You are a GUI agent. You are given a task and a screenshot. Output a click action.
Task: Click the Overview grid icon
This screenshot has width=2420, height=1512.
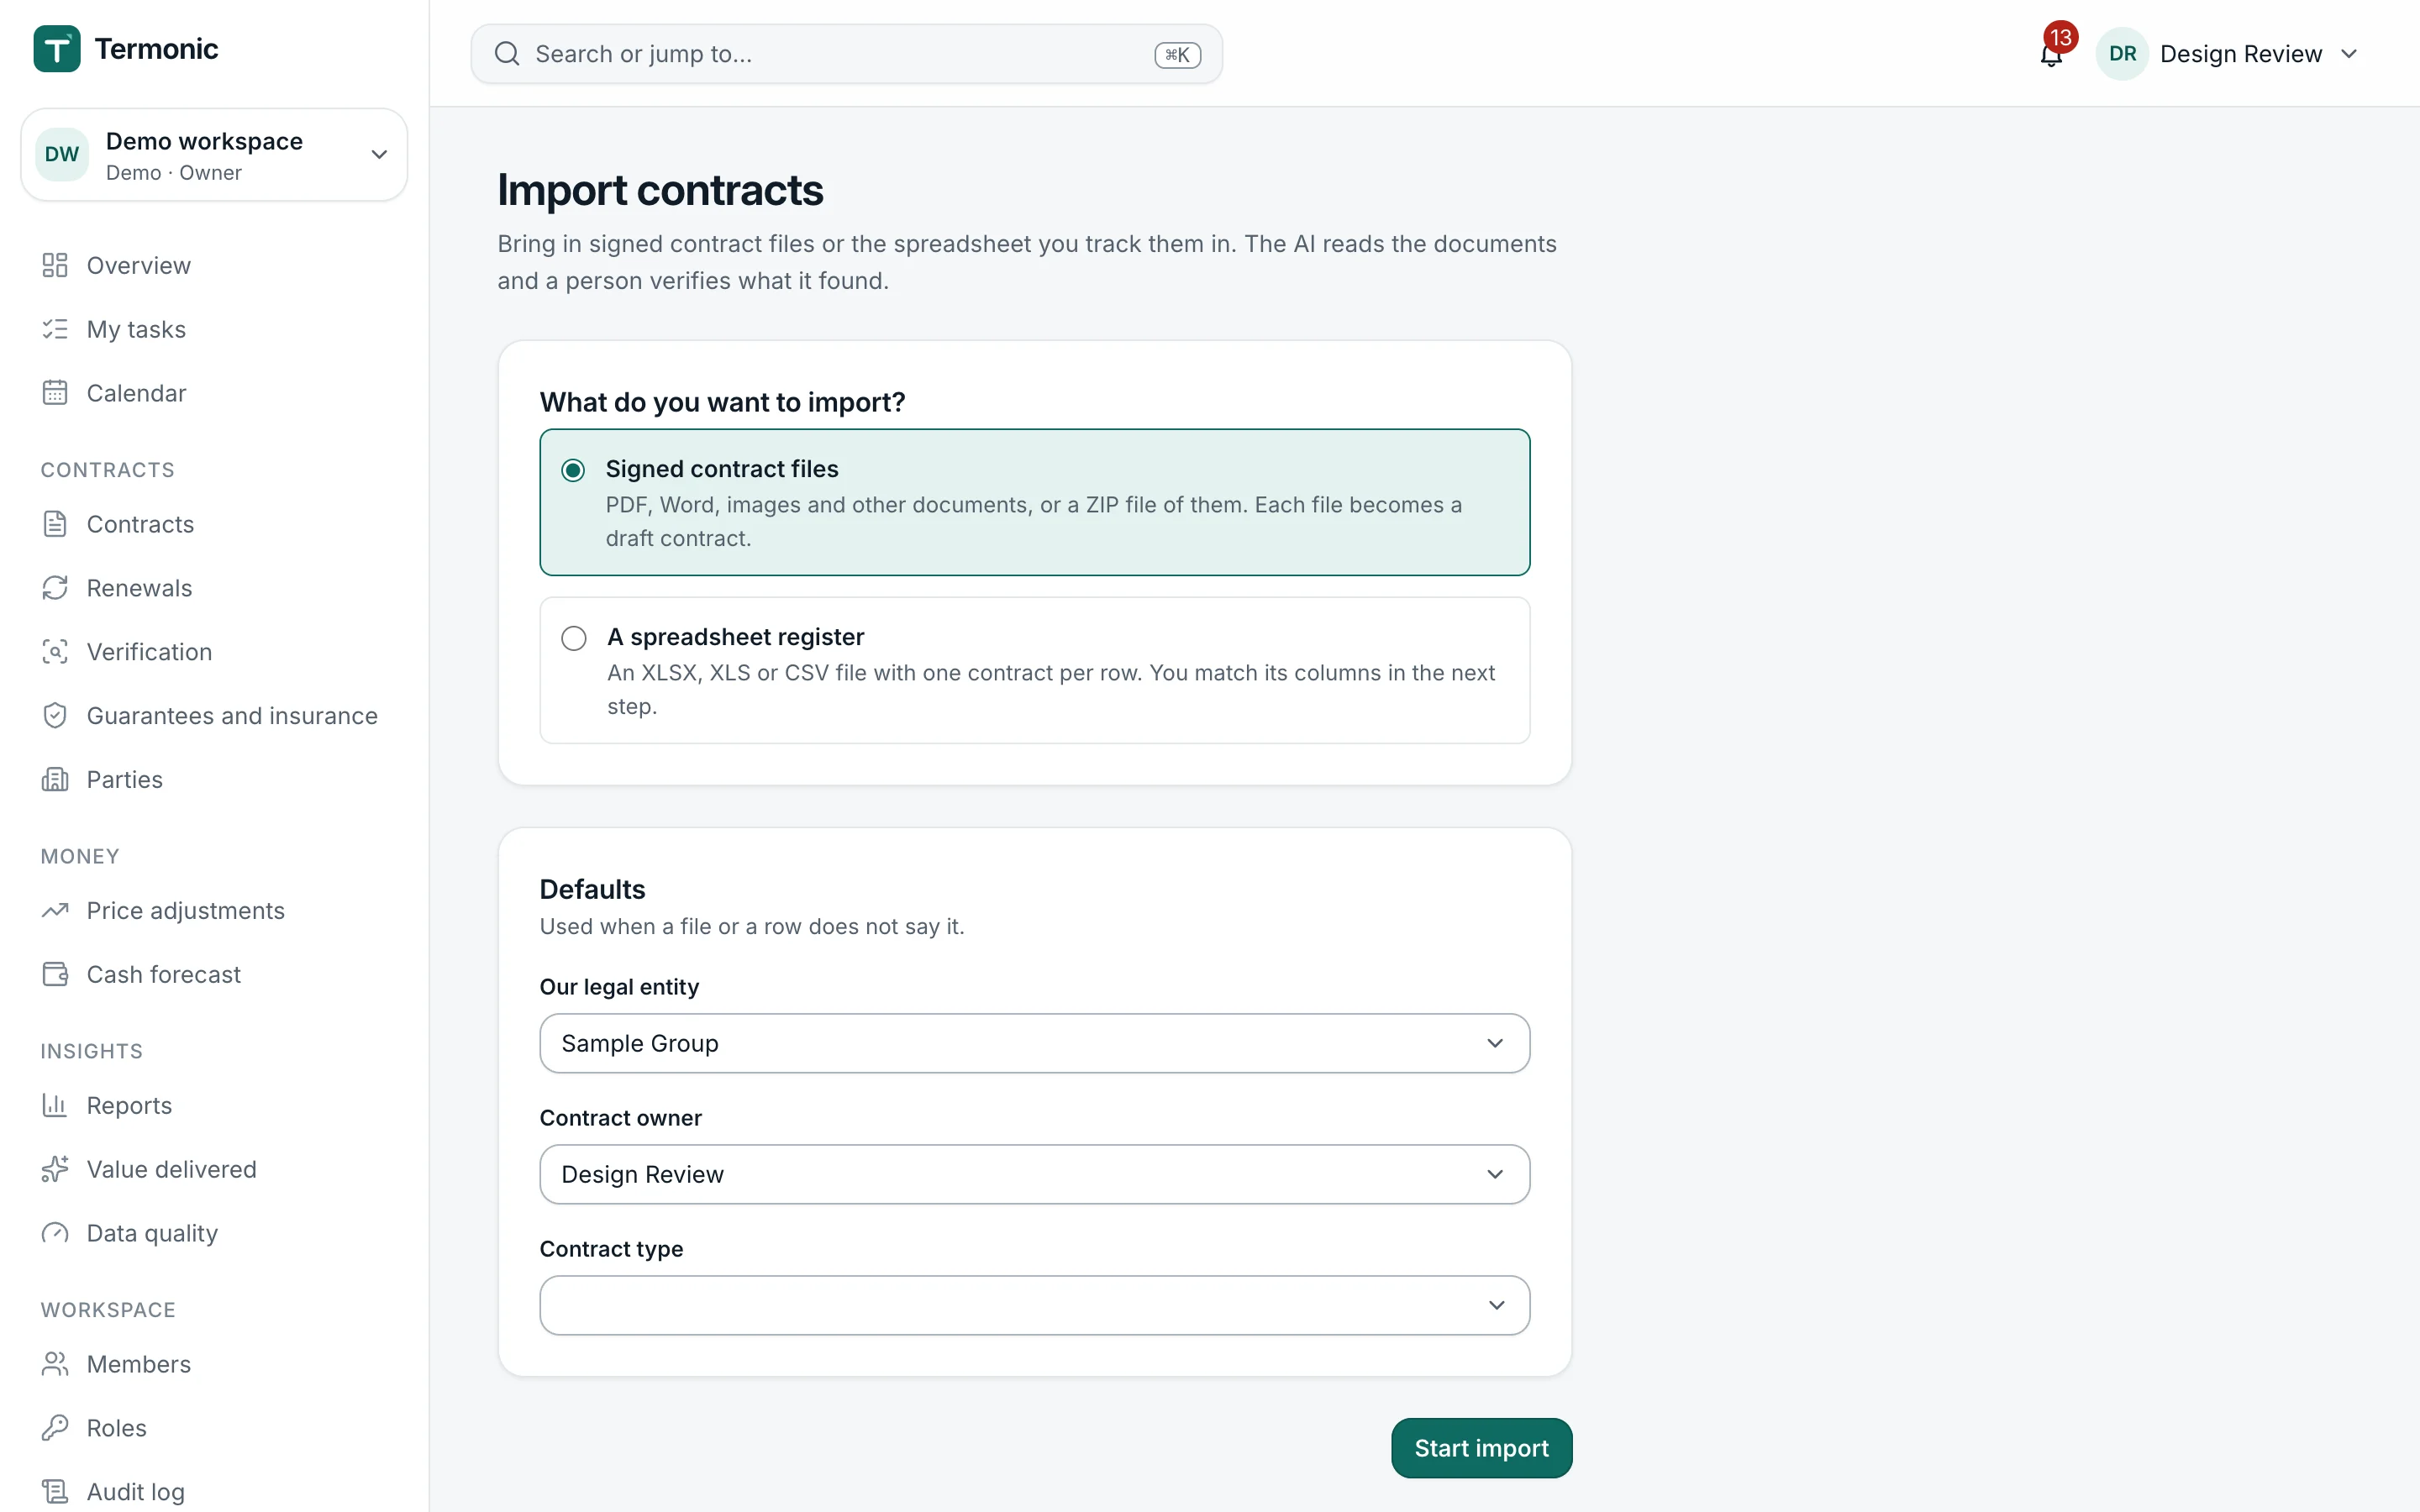pyautogui.click(x=55, y=265)
